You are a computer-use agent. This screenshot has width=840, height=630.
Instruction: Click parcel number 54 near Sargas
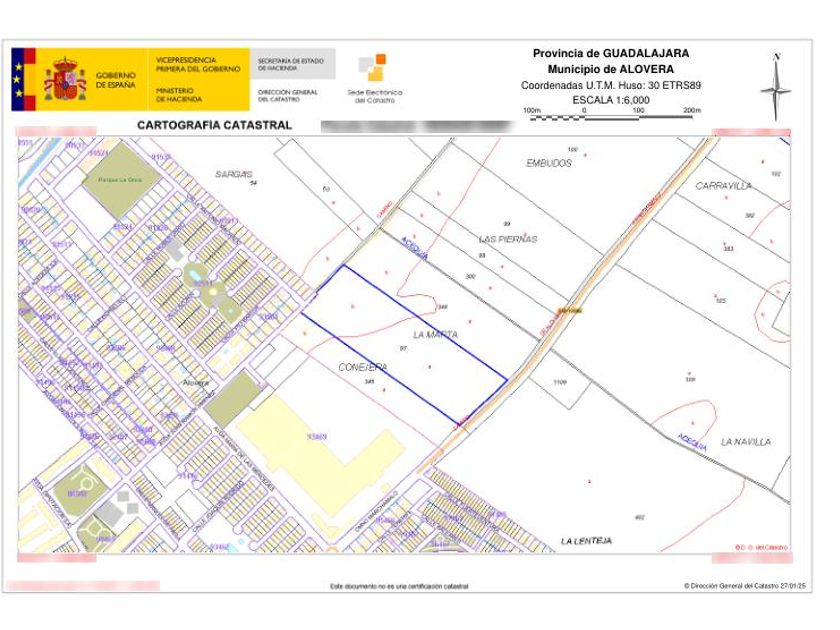(x=254, y=183)
